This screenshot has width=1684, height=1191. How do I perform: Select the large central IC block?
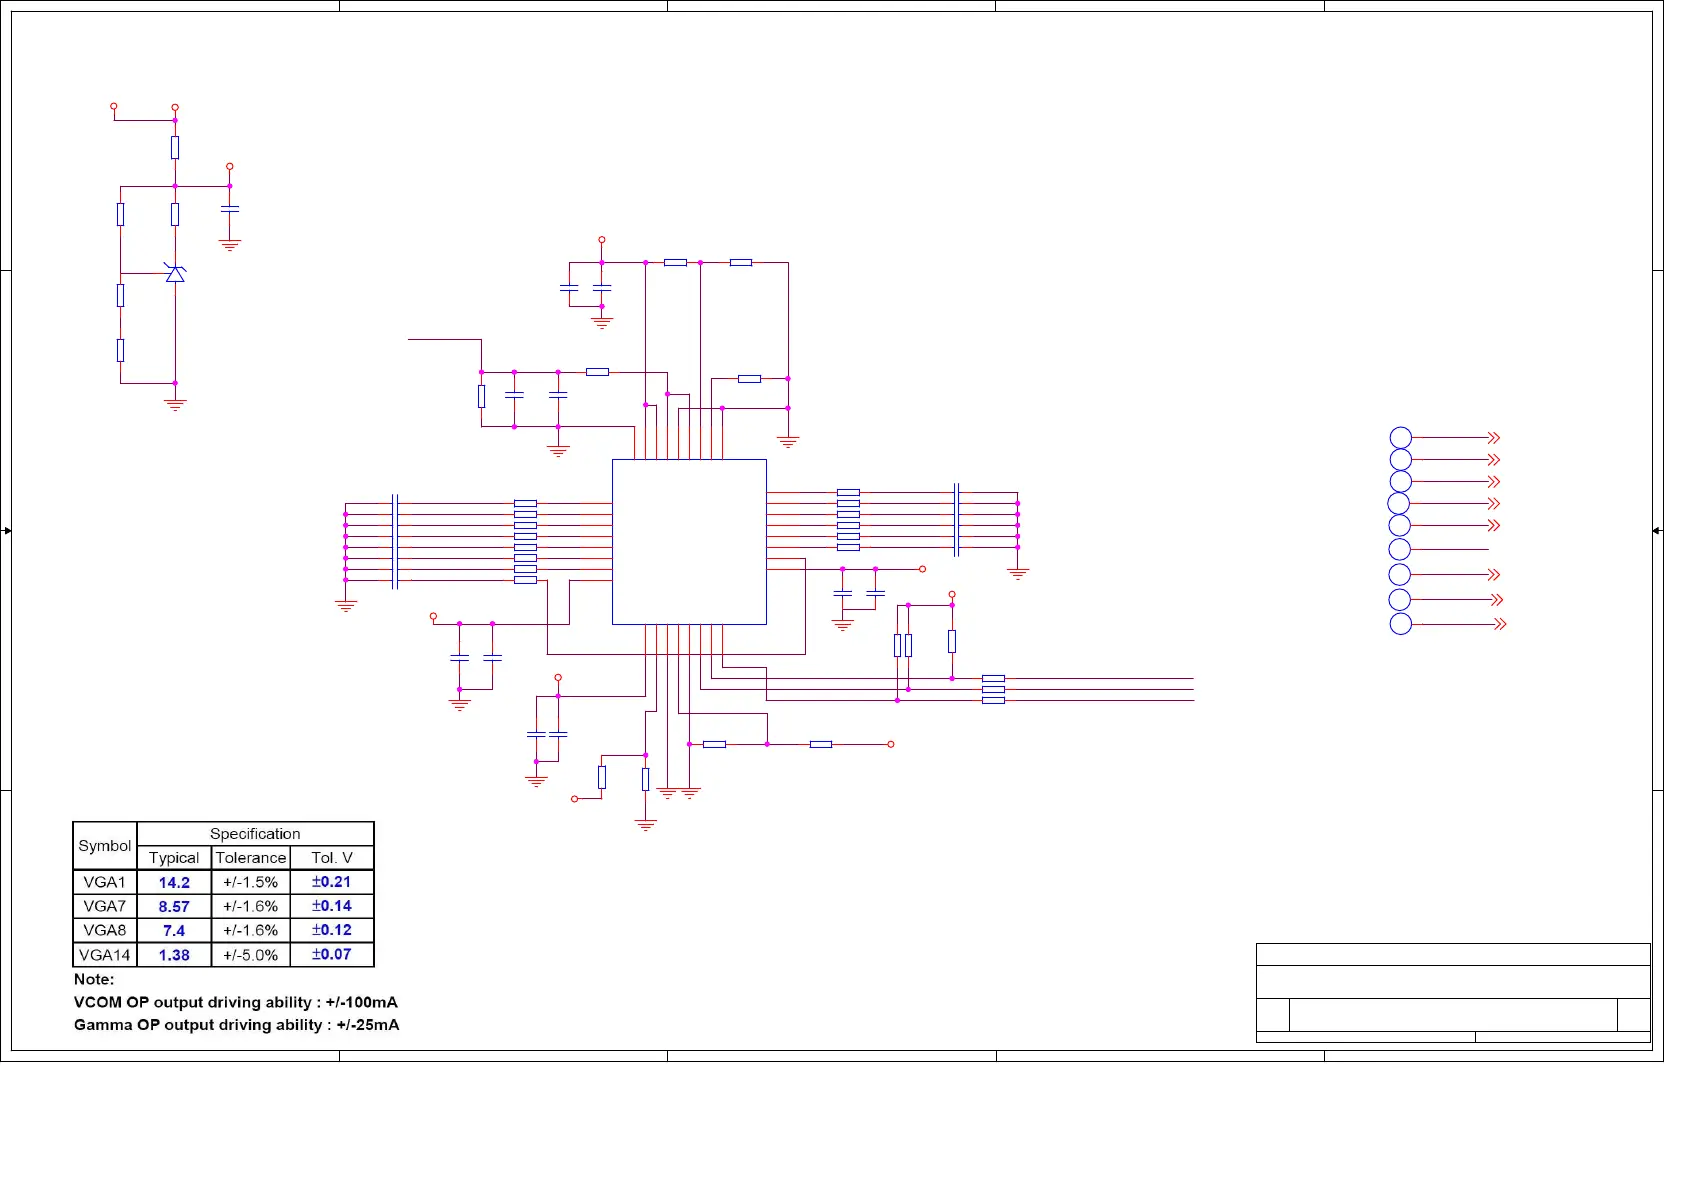point(689,542)
